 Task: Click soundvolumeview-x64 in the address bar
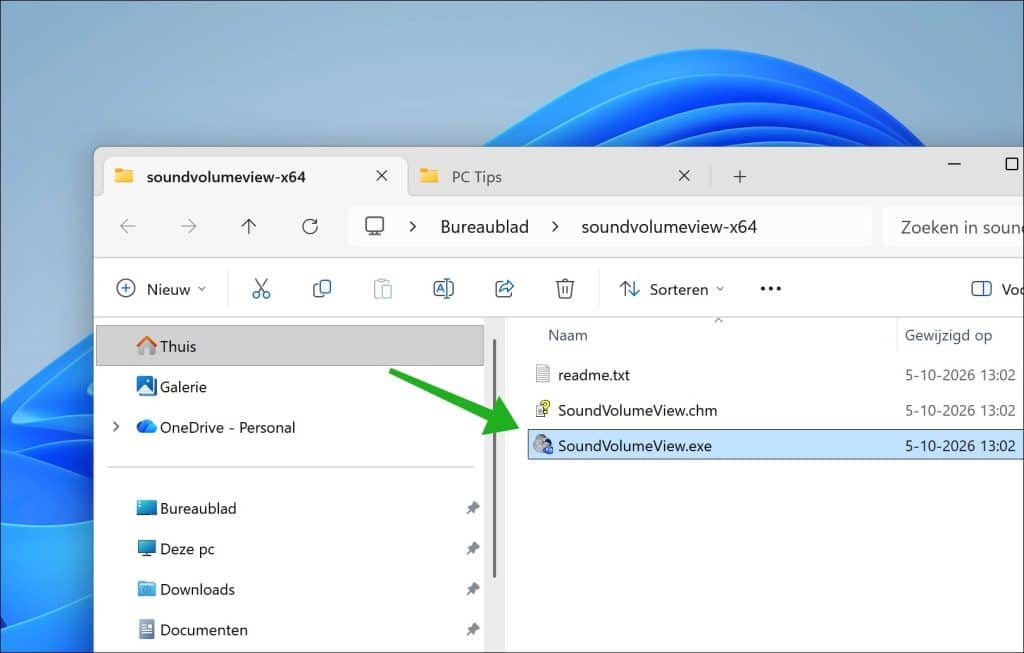(x=669, y=227)
